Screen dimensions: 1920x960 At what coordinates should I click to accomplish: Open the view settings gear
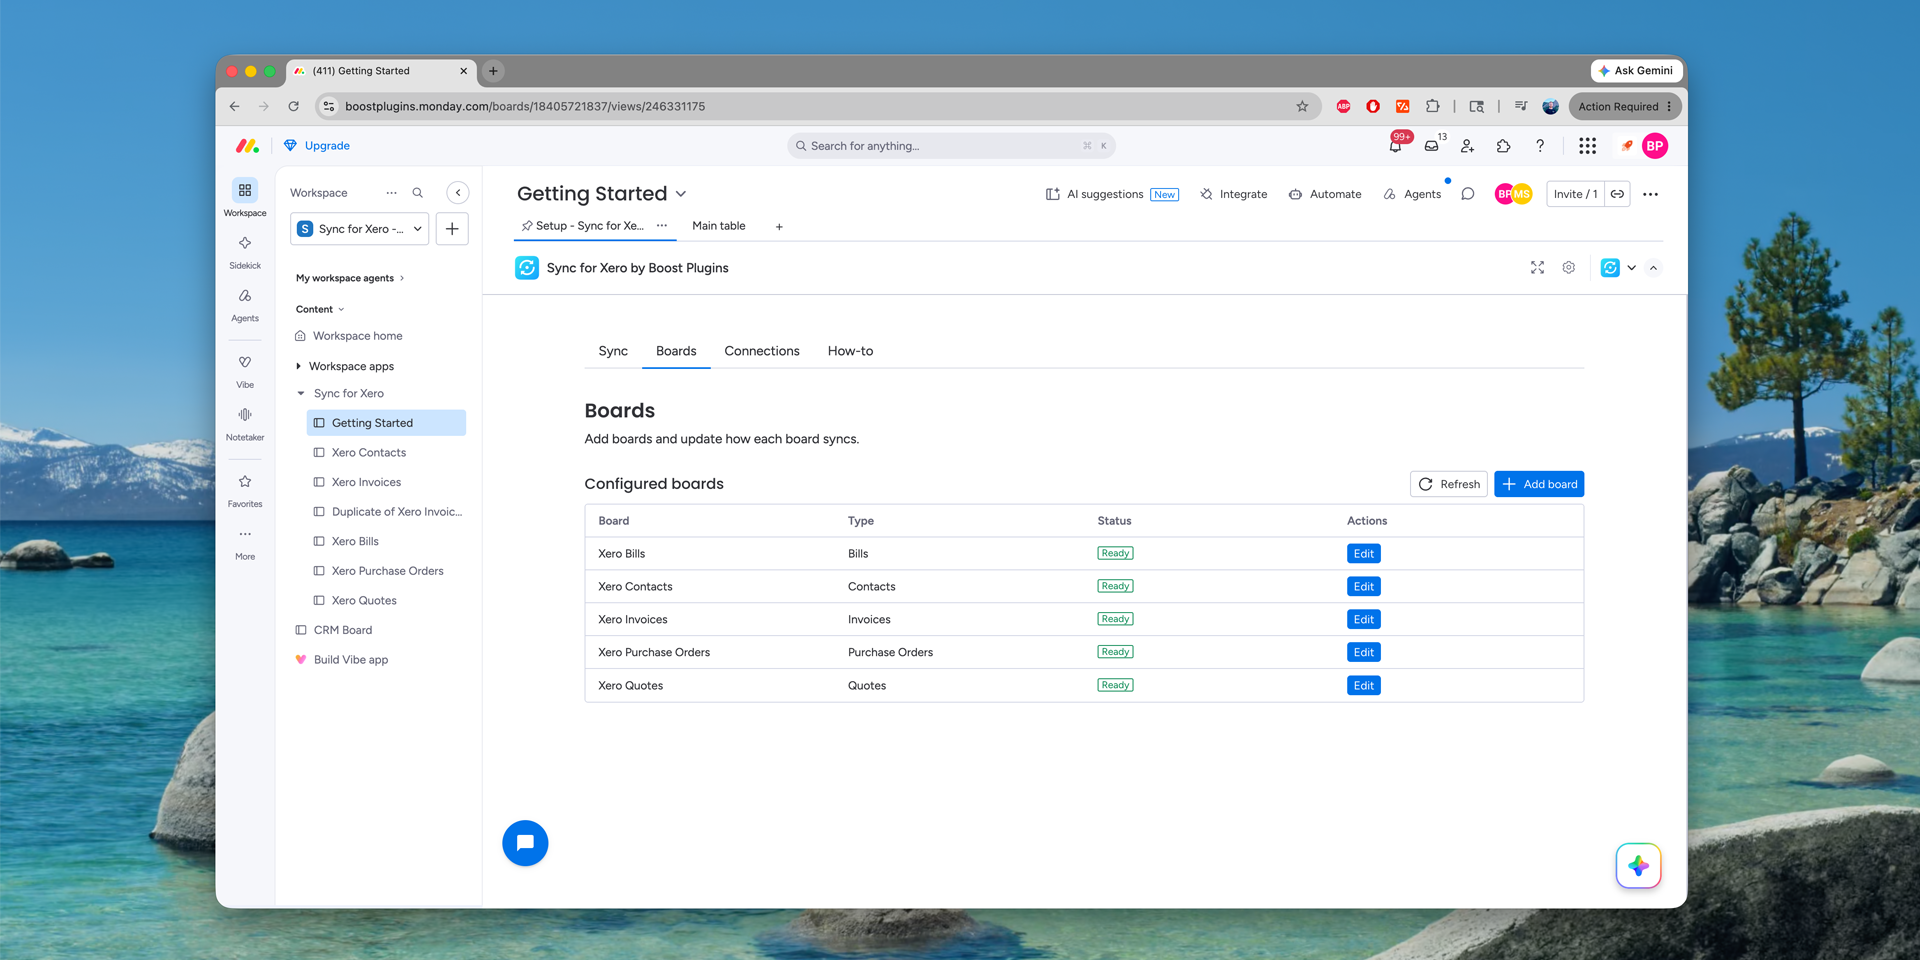click(1568, 268)
